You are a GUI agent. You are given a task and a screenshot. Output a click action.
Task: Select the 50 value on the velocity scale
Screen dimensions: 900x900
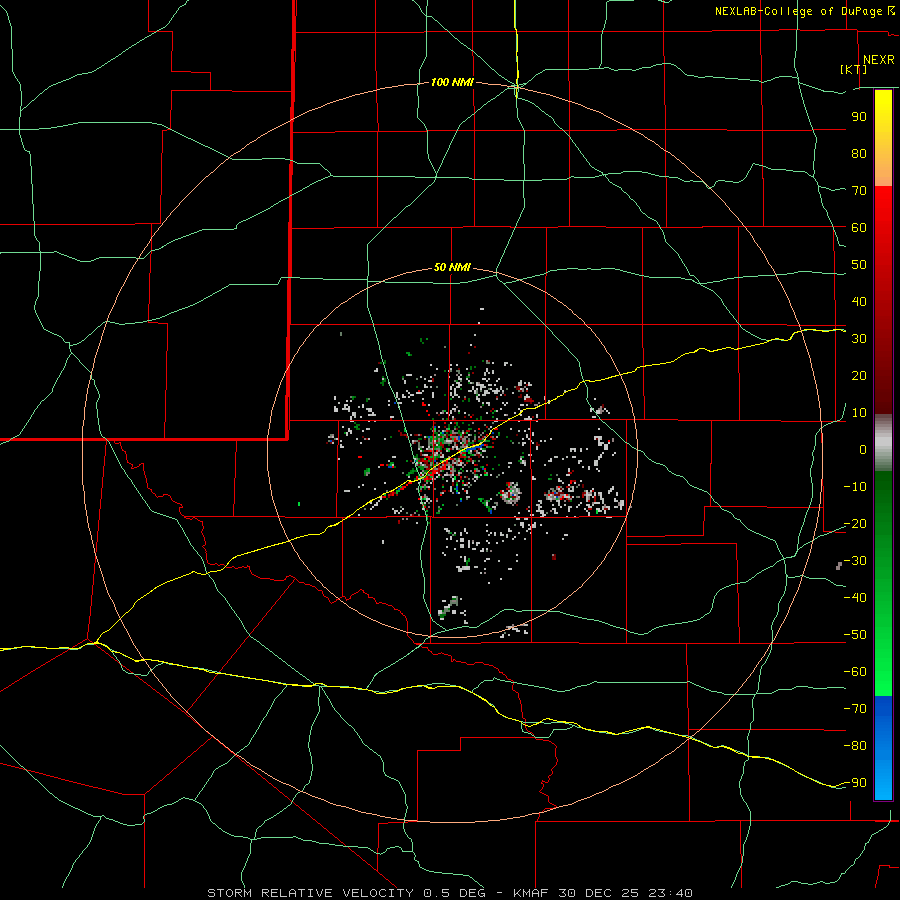[x=859, y=265]
